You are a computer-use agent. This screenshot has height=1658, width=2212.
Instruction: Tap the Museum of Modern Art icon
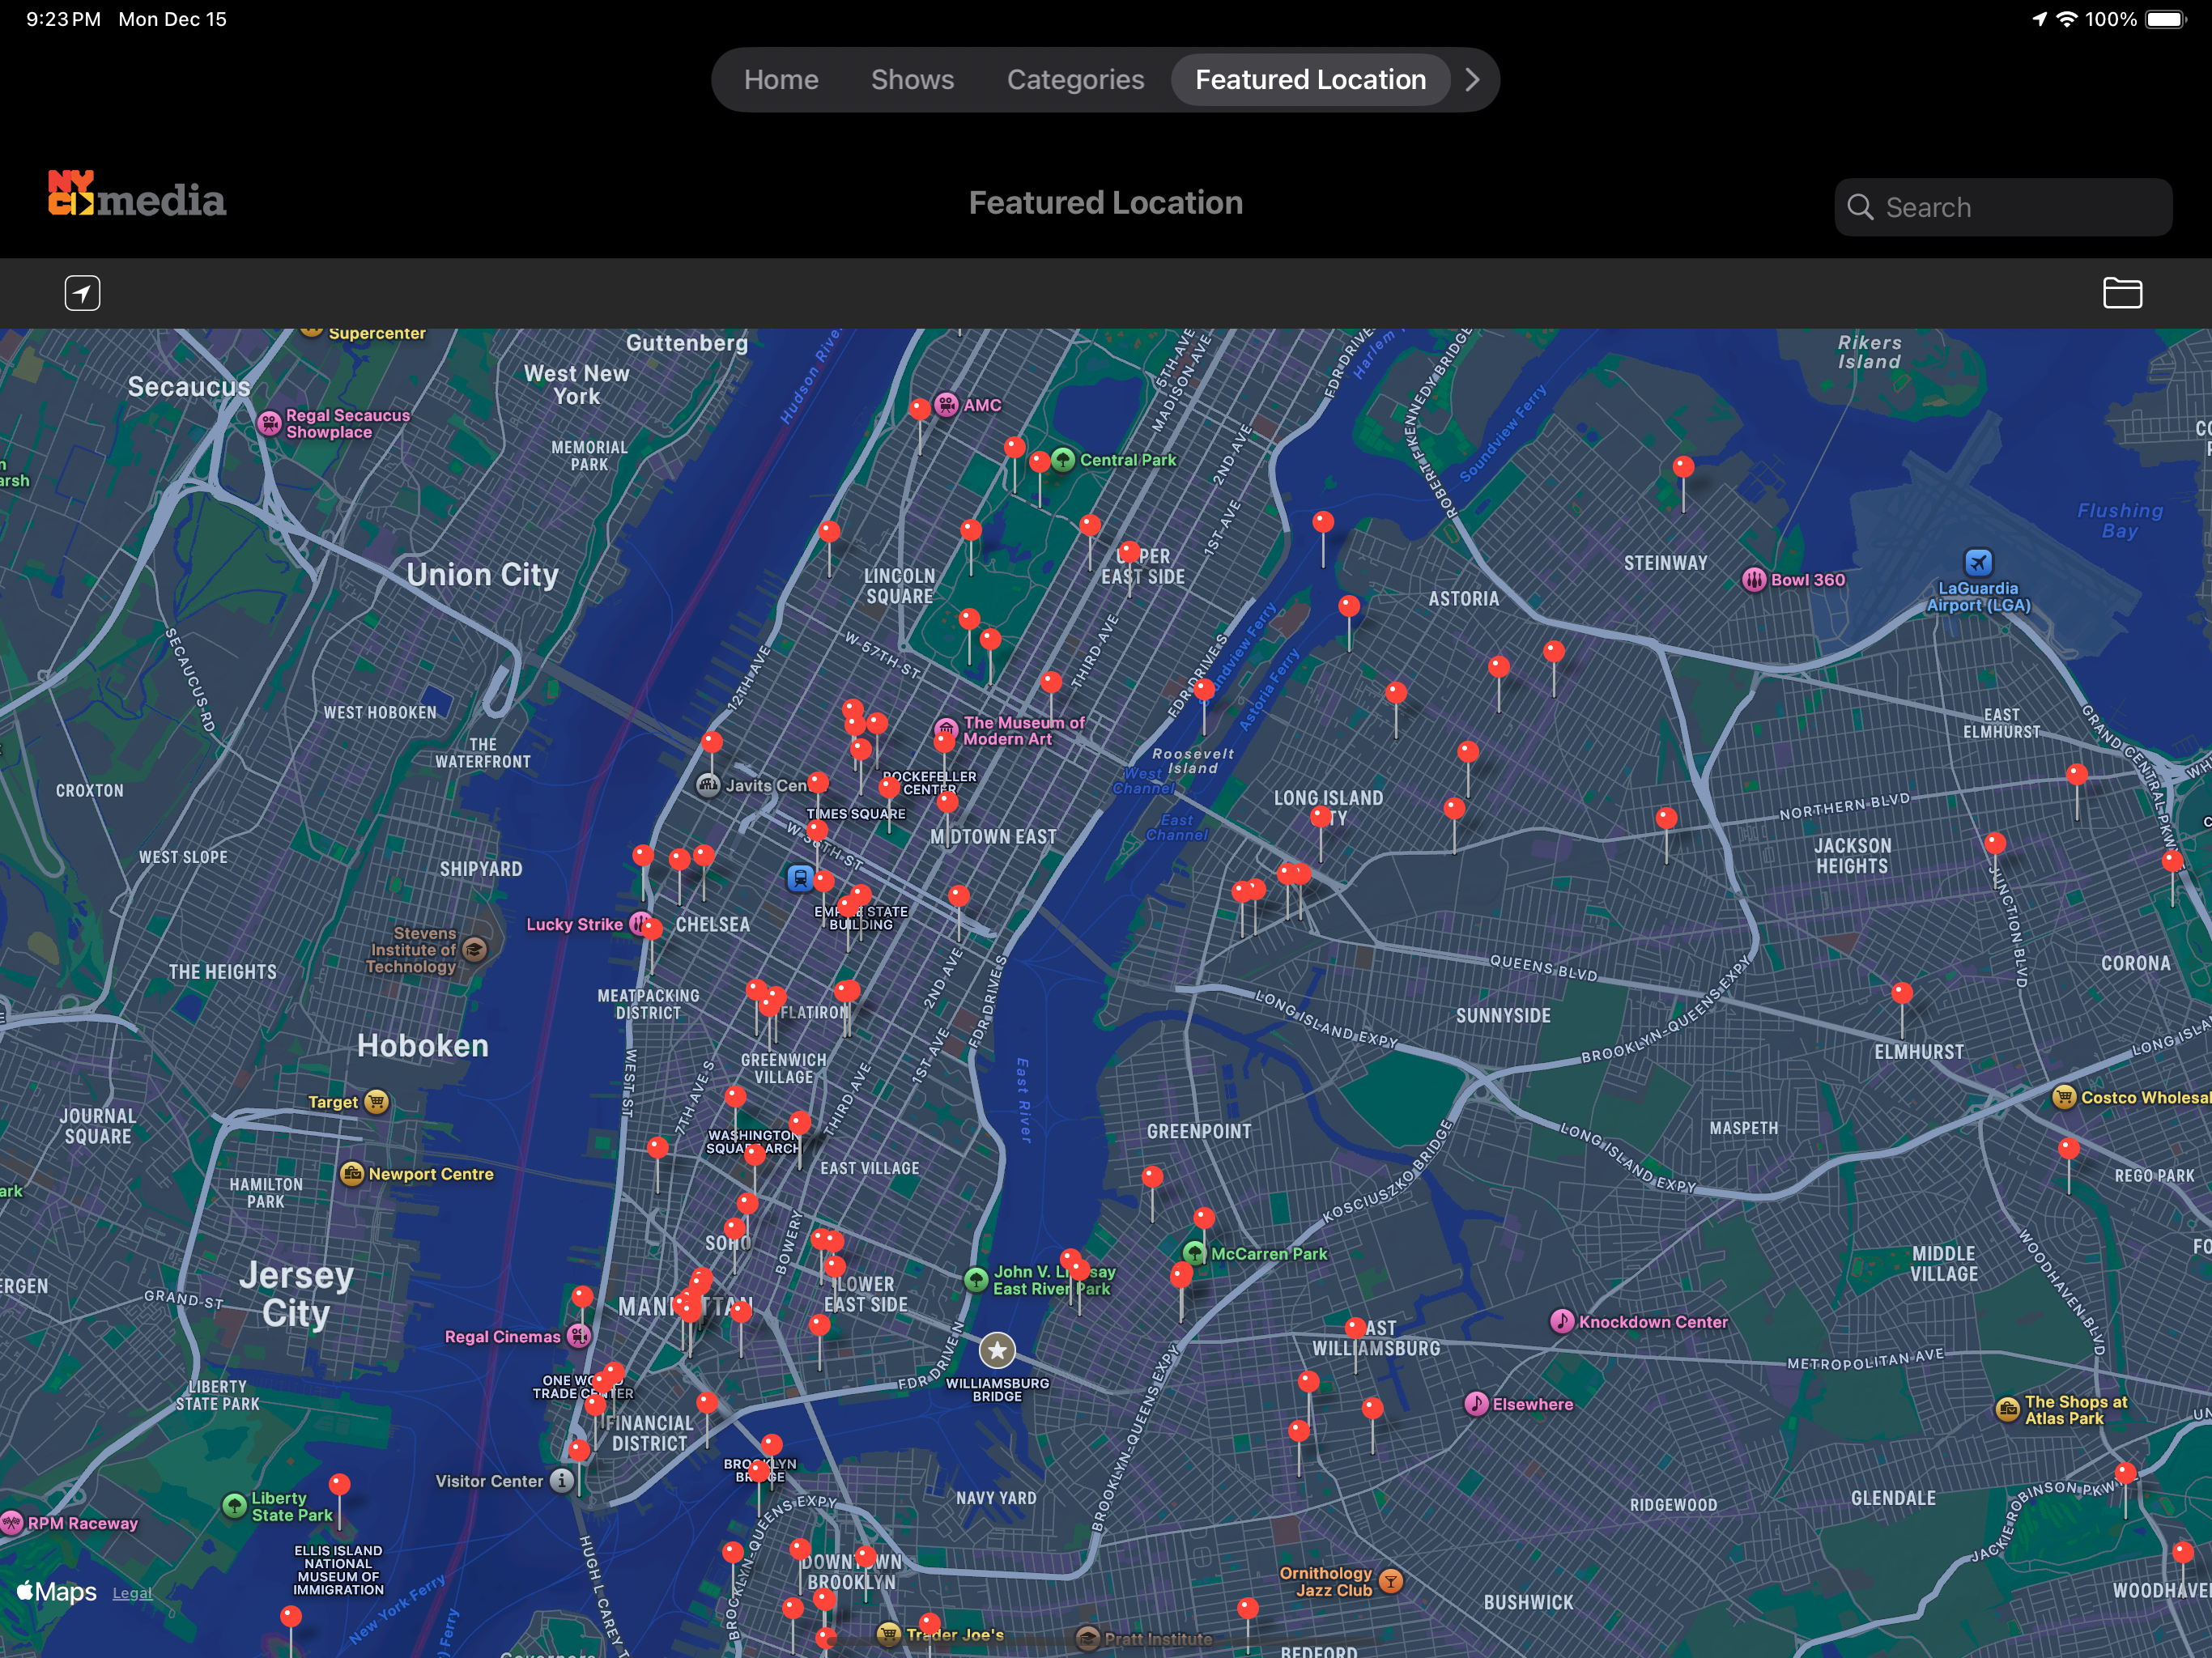(946, 729)
